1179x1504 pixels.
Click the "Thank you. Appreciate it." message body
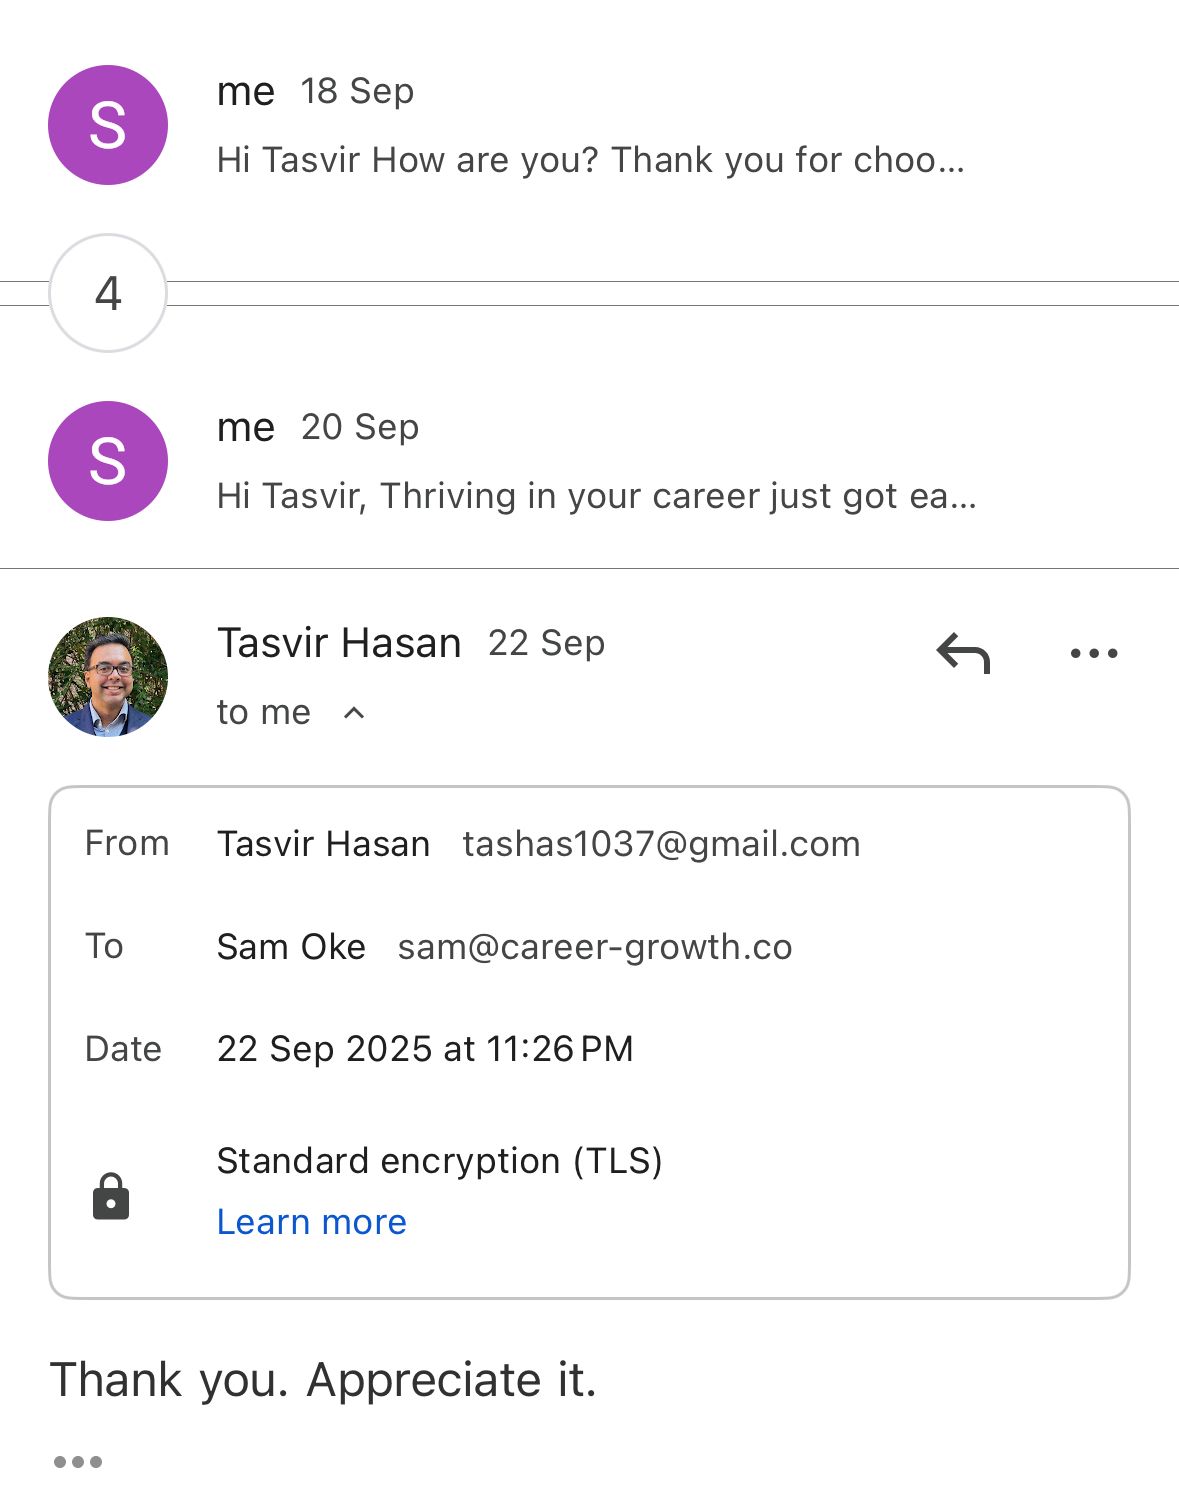coord(323,1380)
